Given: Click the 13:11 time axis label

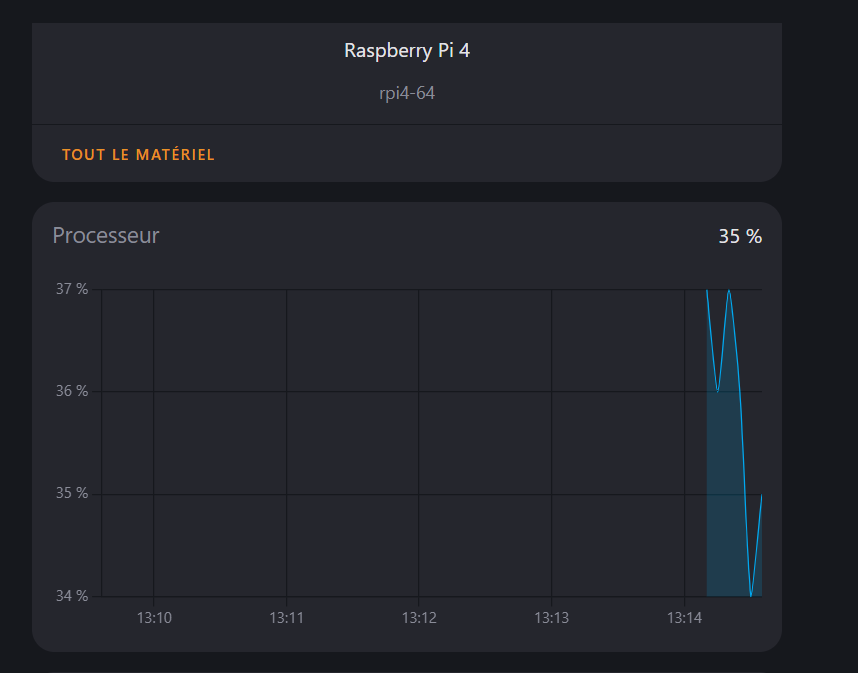Looking at the screenshot, I should (x=286, y=618).
